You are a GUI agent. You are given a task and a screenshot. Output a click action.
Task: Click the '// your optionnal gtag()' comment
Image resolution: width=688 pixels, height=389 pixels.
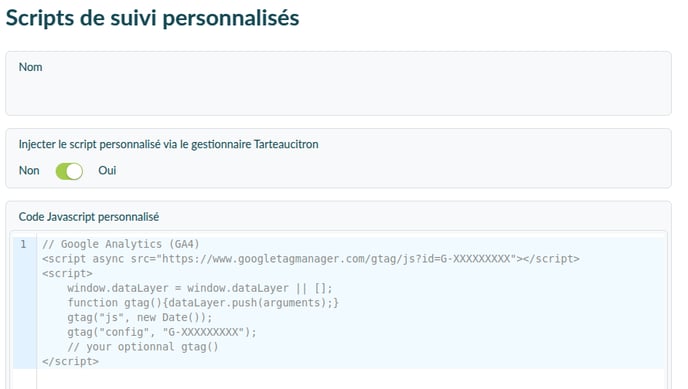143,347
